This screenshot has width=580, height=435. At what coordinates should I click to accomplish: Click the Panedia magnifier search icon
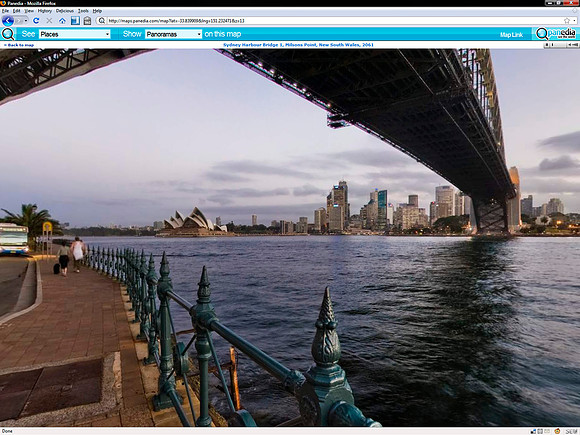click(8, 34)
